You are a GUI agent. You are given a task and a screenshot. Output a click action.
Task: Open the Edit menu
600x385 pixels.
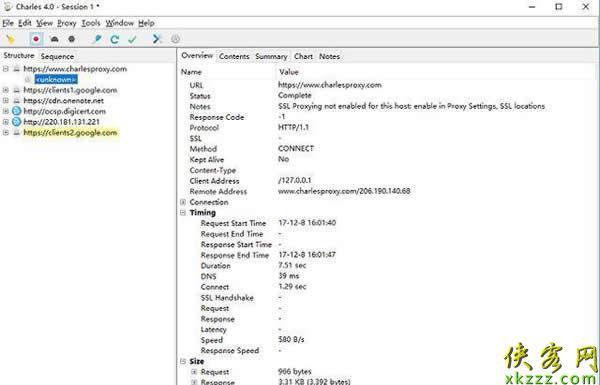[25, 23]
